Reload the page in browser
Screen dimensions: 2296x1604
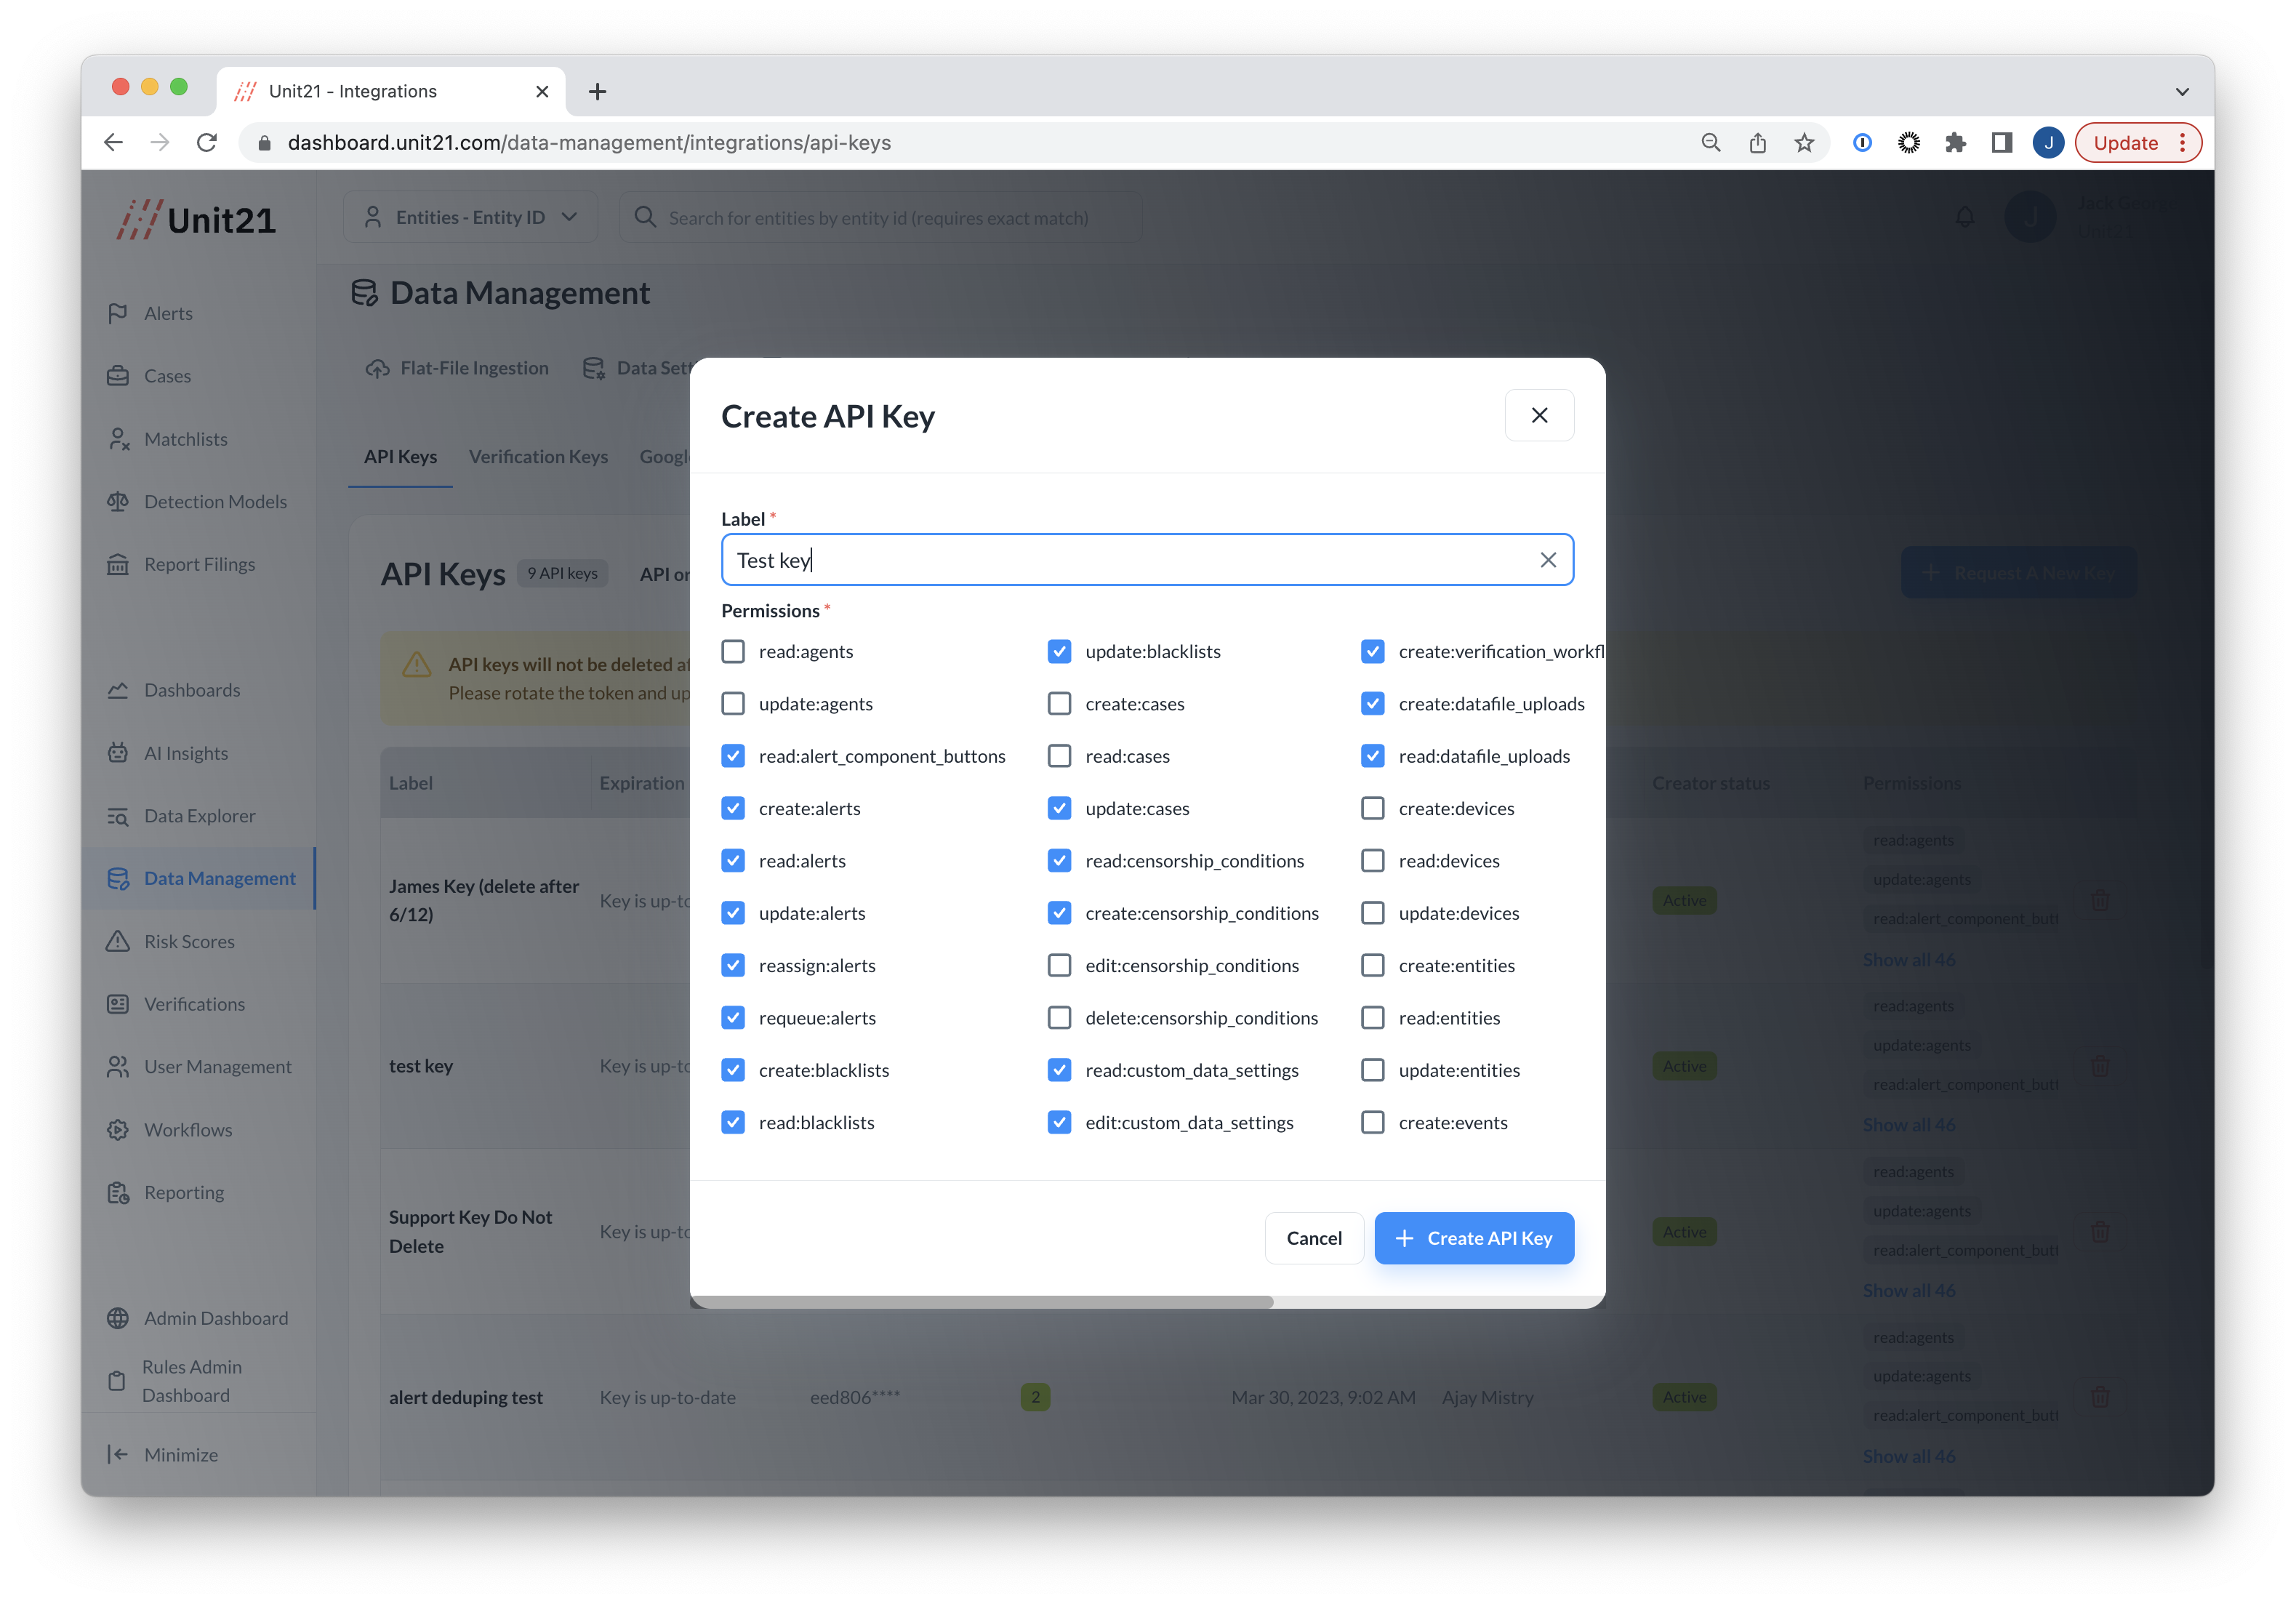click(x=207, y=143)
